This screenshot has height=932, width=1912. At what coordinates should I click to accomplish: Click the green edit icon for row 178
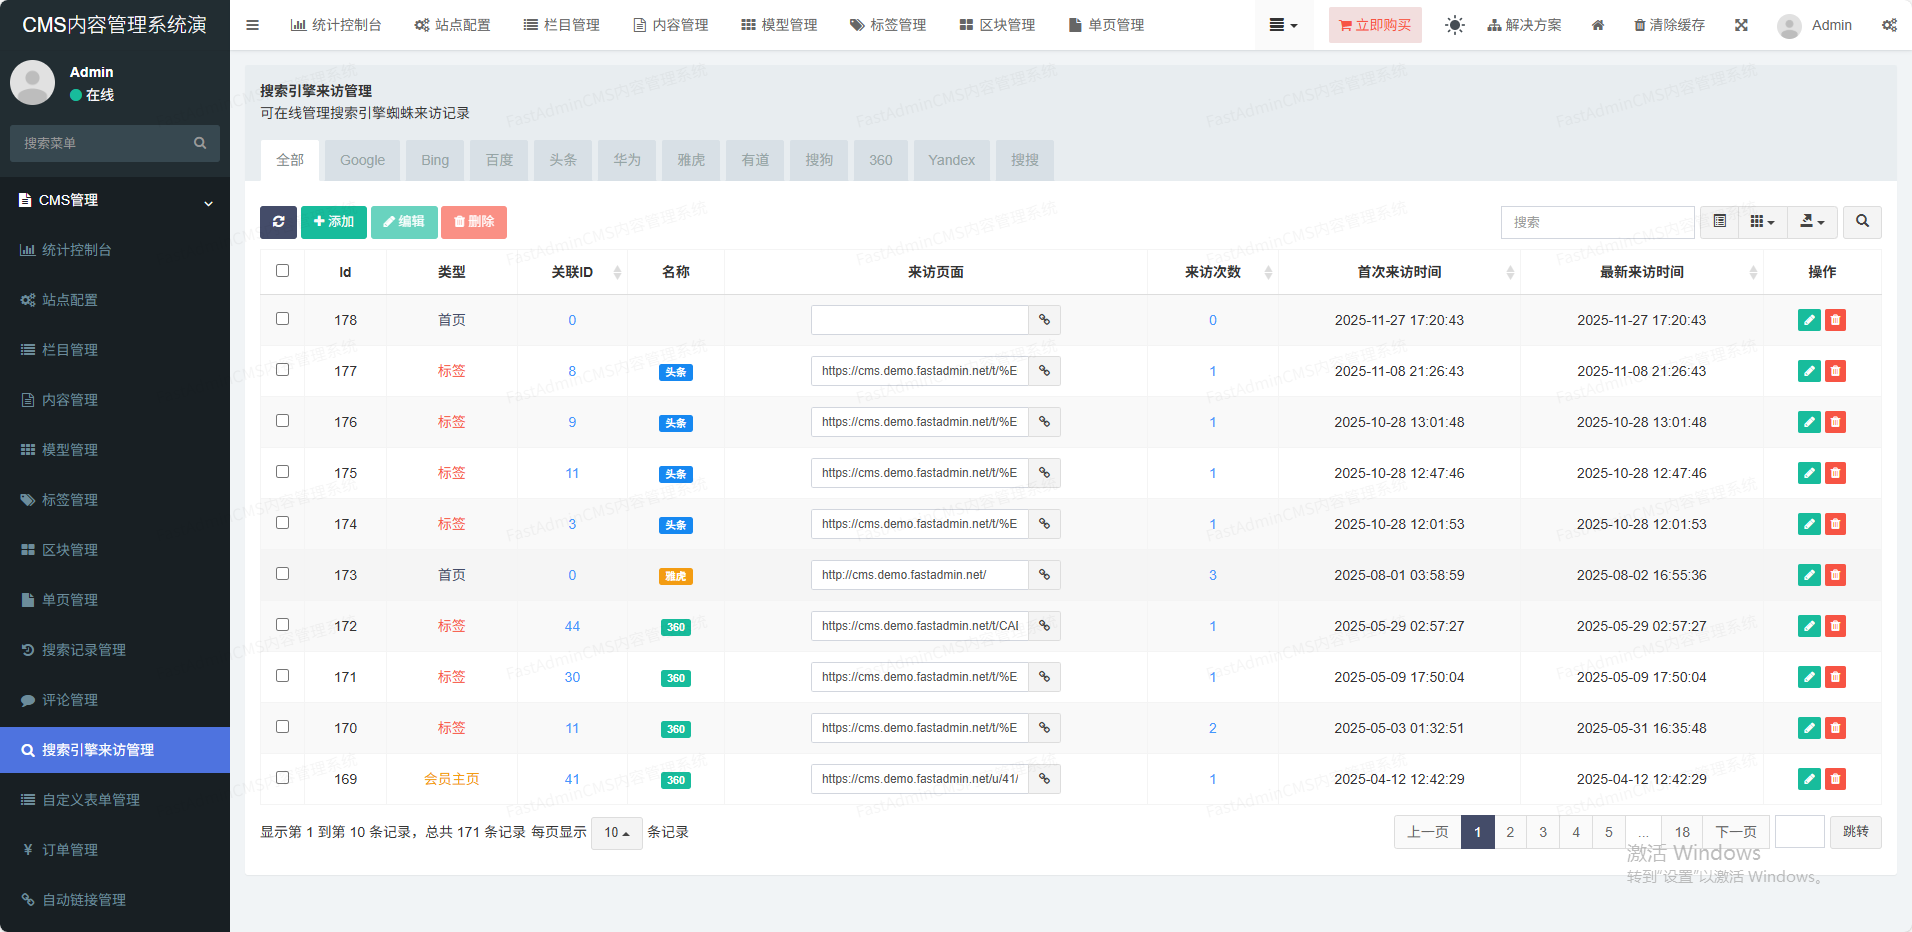pos(1808,320)
